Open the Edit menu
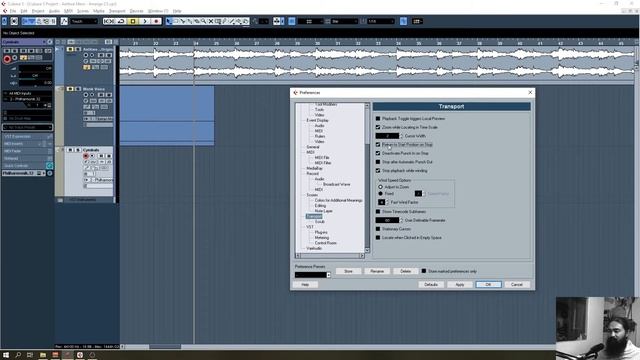The width and height of the screenshot is (640, 360). pos(24,11)
